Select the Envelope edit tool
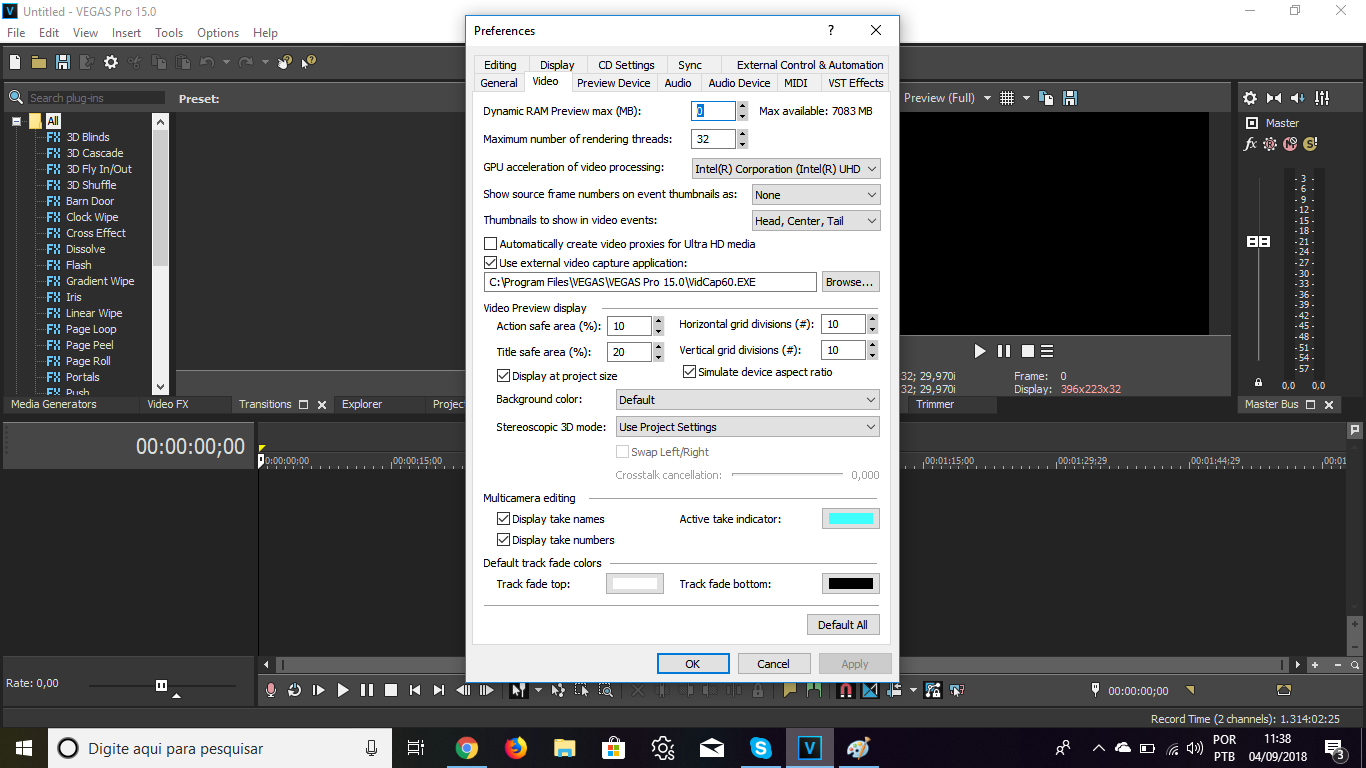1366x768 pixels. (x=557, y=690)
